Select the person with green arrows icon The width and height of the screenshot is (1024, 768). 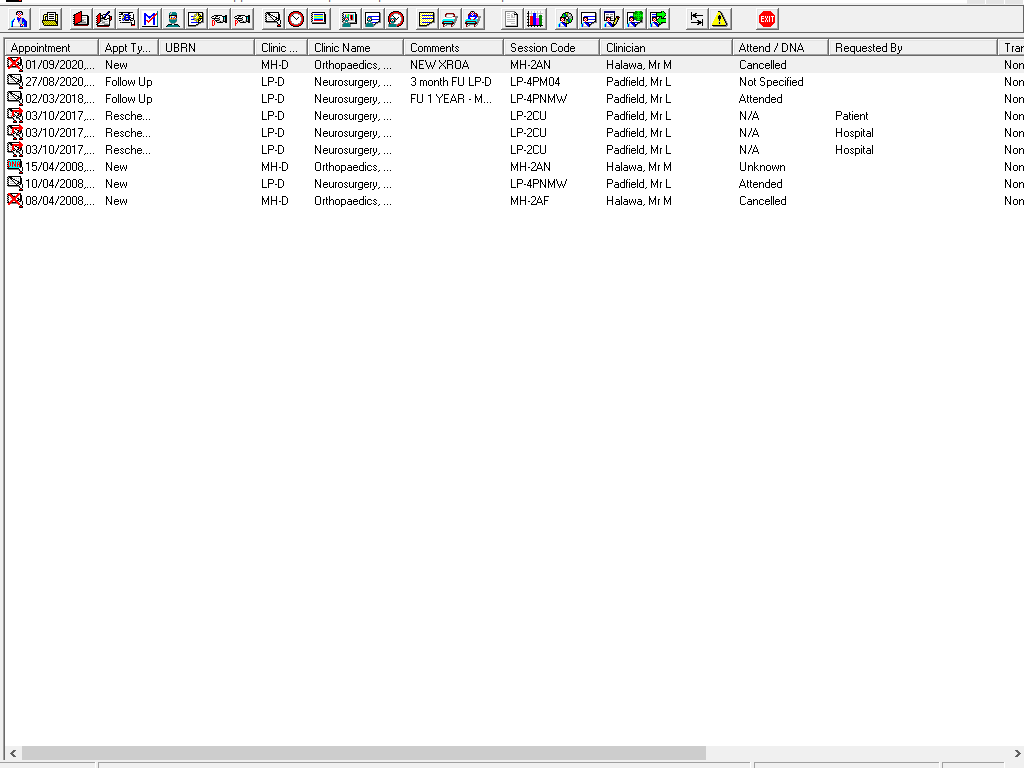[x=658, y=19]
